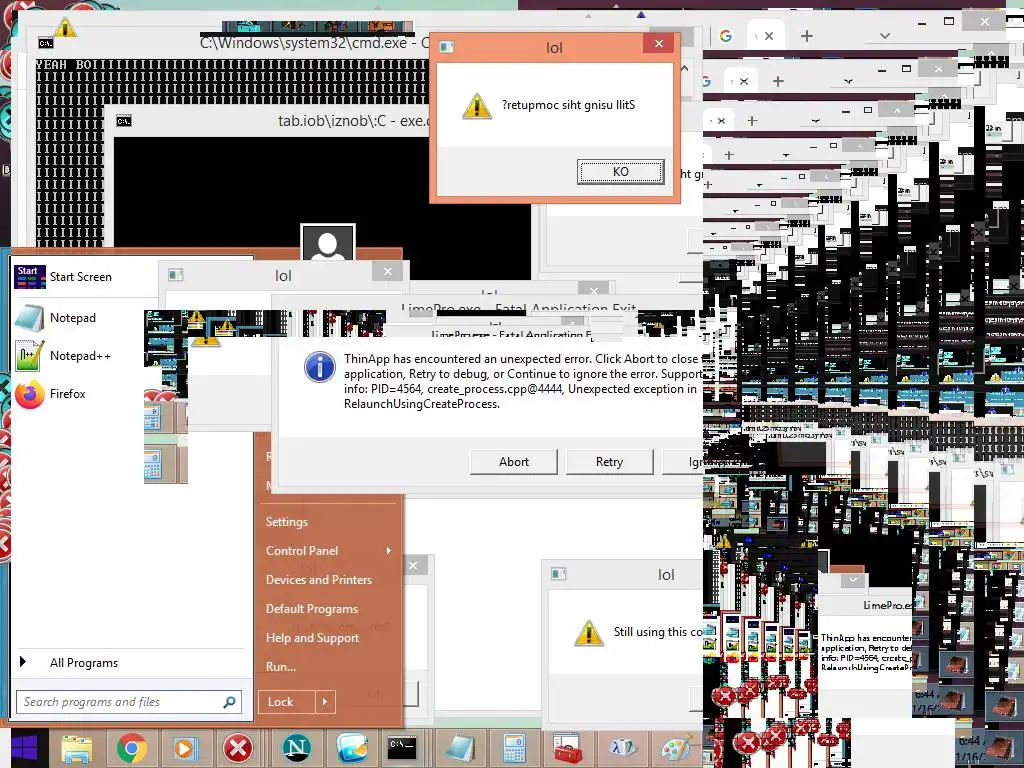Image resolution: width=1024 pixels, height=768 pixels.
Task: Open Control Panel from the Start menu
Action: pyautogui.click(x=302, y=551)
